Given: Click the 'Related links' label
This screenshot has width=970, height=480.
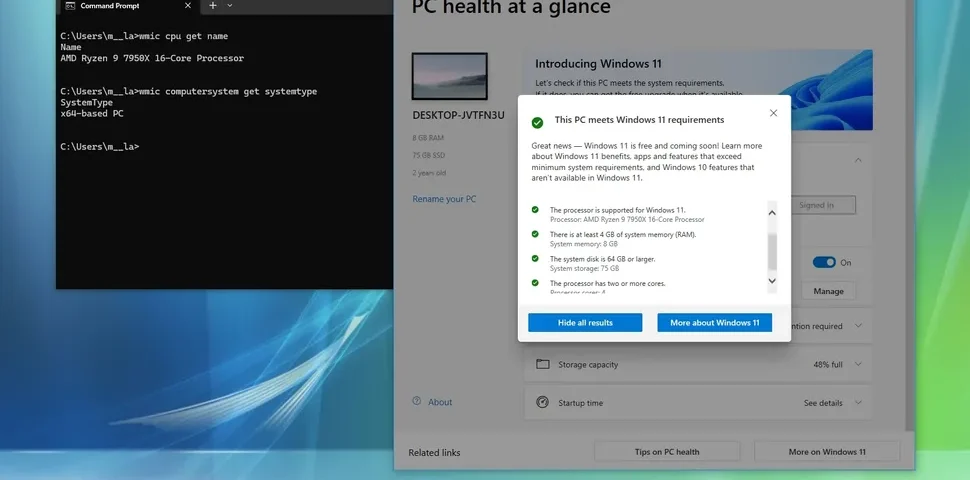Looking at the screenshot, I should 434,453.
